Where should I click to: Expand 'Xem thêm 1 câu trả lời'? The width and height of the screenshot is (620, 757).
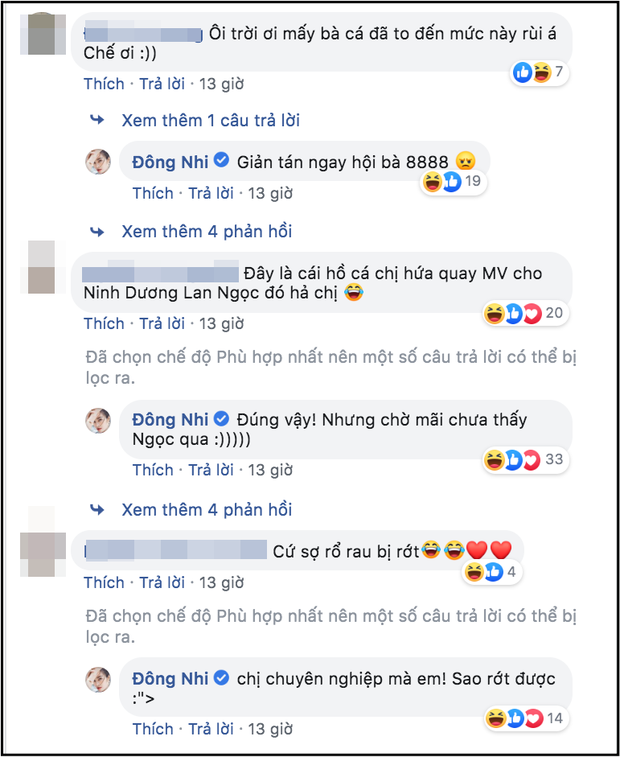pos(211,120)
